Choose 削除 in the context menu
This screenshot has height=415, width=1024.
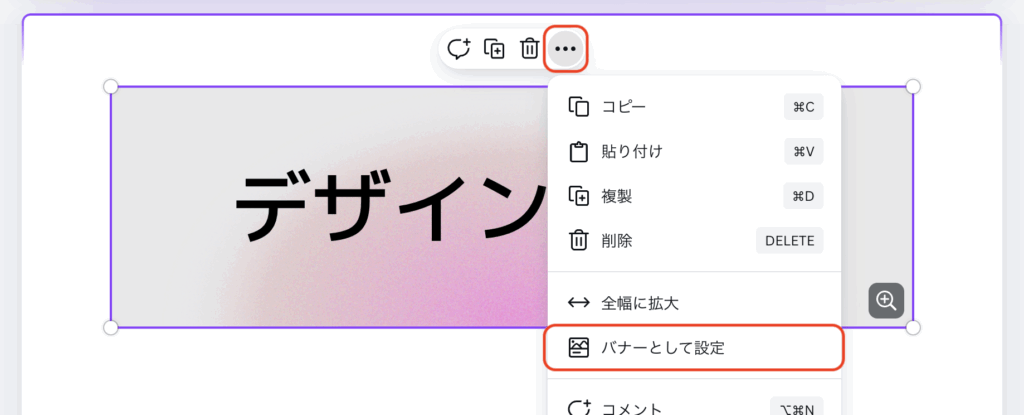(616, 240)
